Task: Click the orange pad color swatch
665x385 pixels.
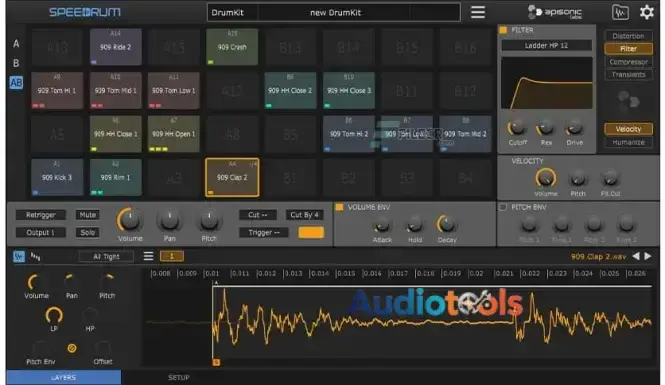Action: click(x=311, y=232)
